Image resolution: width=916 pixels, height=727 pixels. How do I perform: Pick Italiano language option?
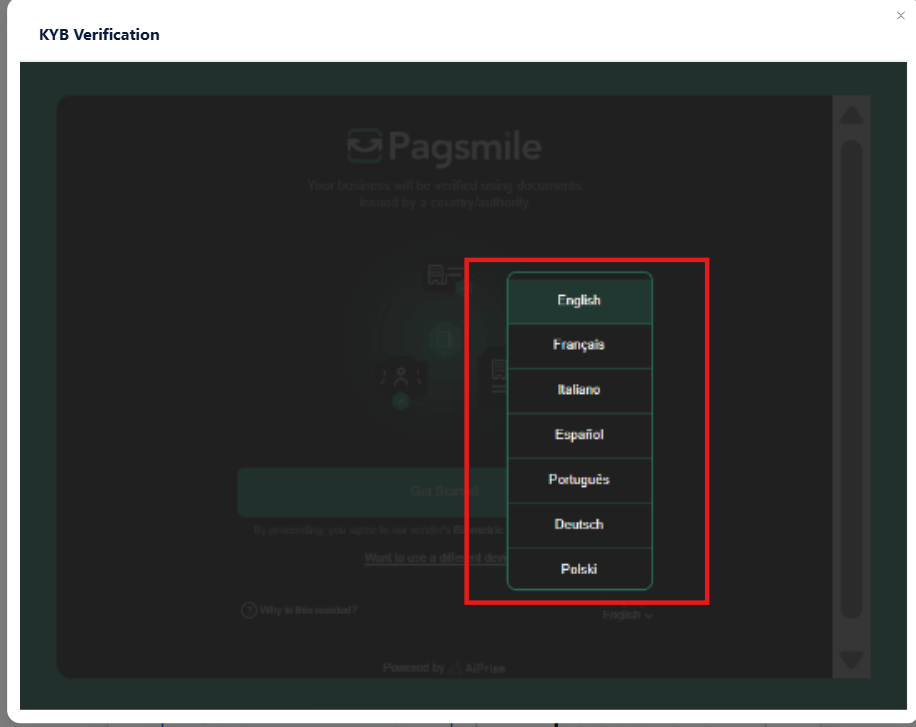click(580, 390)
